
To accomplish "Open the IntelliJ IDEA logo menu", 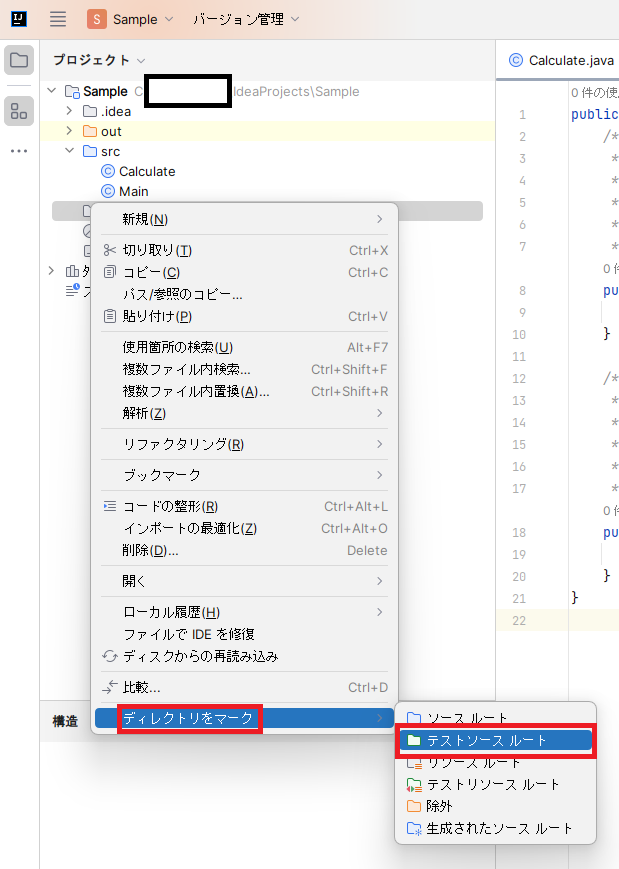I will (19, 19).
